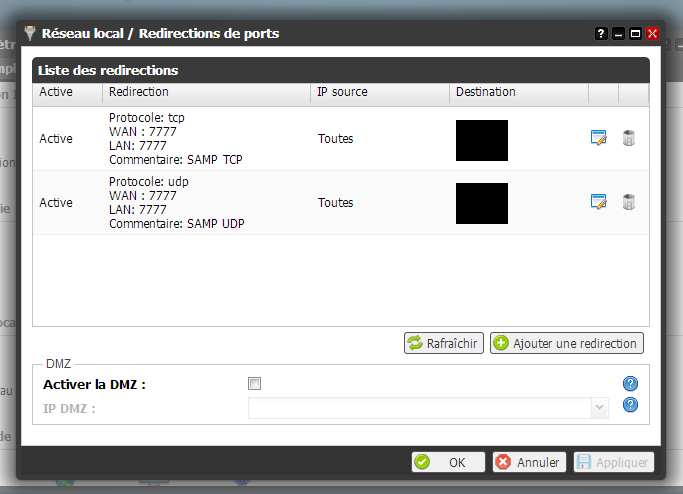Enable the Activer la DMZ checkbox

(254, 384)
